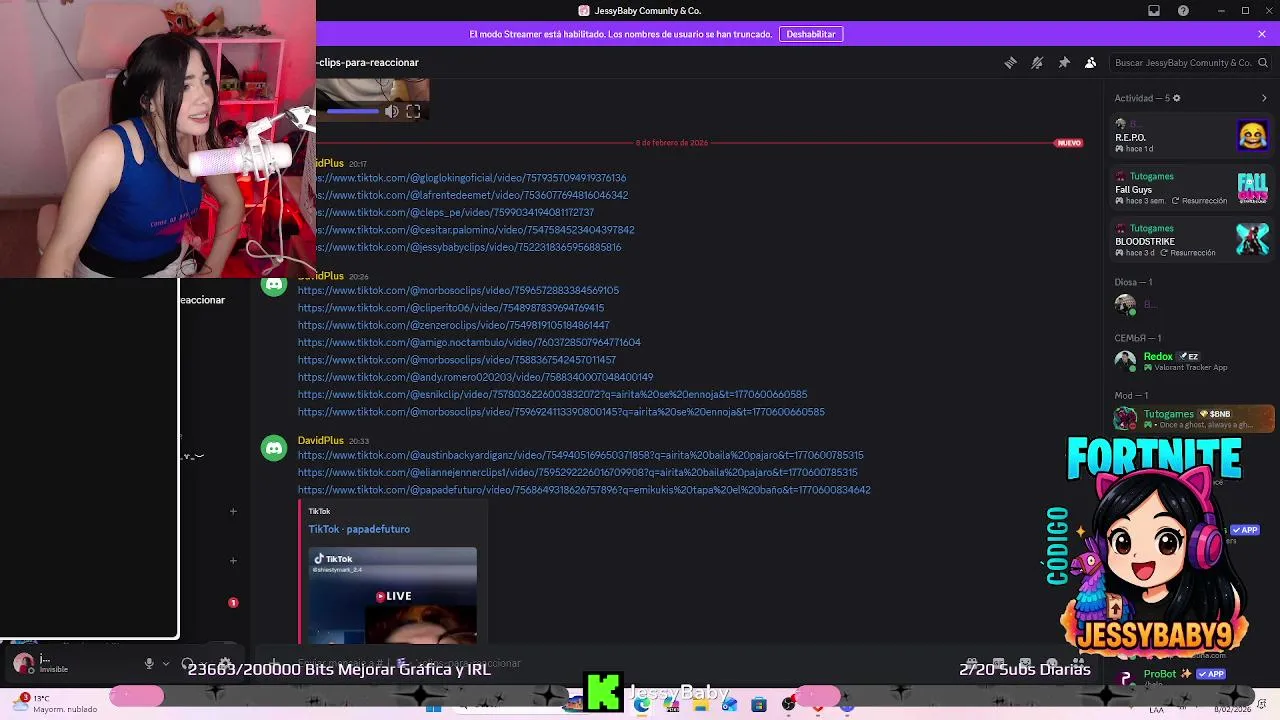Toggle the microphone mute in user panel
Screen dimensions: 1280x720
149,663
